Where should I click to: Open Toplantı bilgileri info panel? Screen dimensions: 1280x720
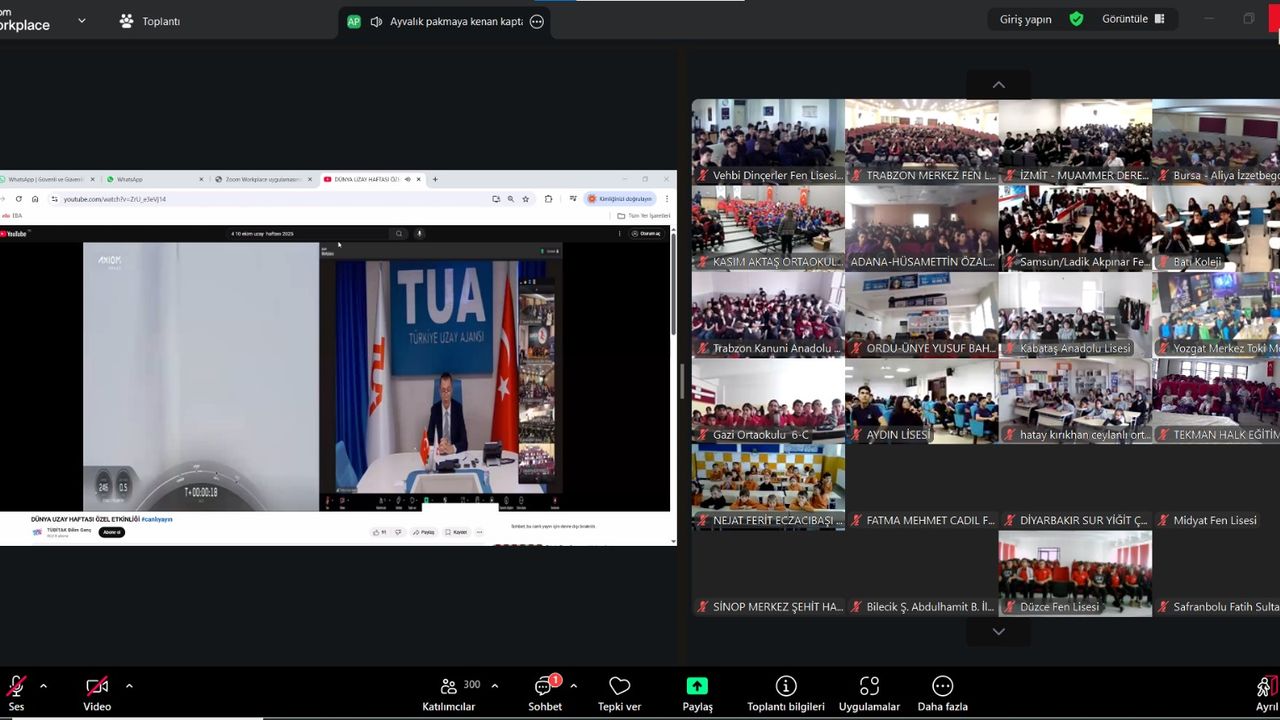(785, 694)
